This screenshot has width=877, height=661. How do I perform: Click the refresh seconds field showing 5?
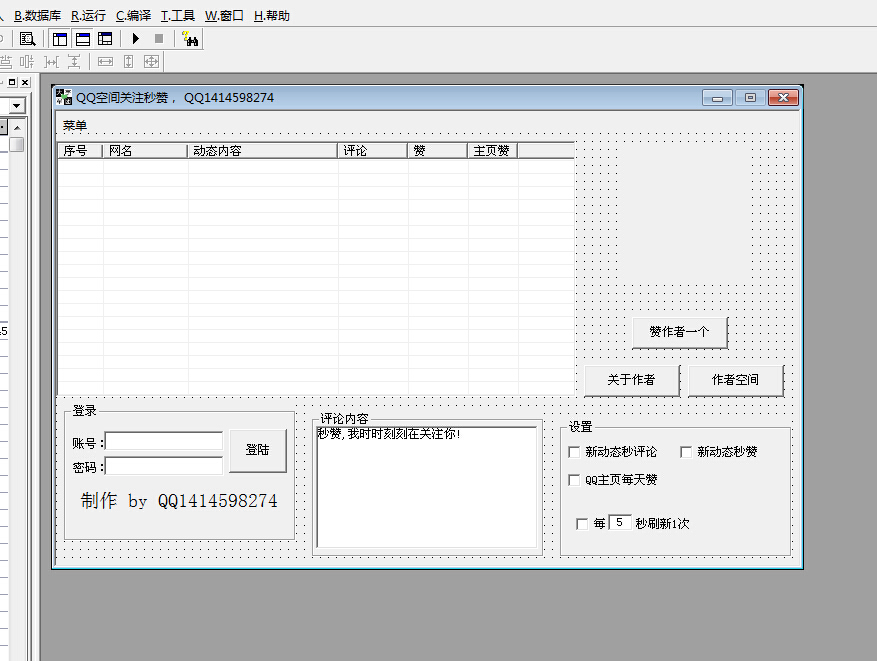(620, 522)
